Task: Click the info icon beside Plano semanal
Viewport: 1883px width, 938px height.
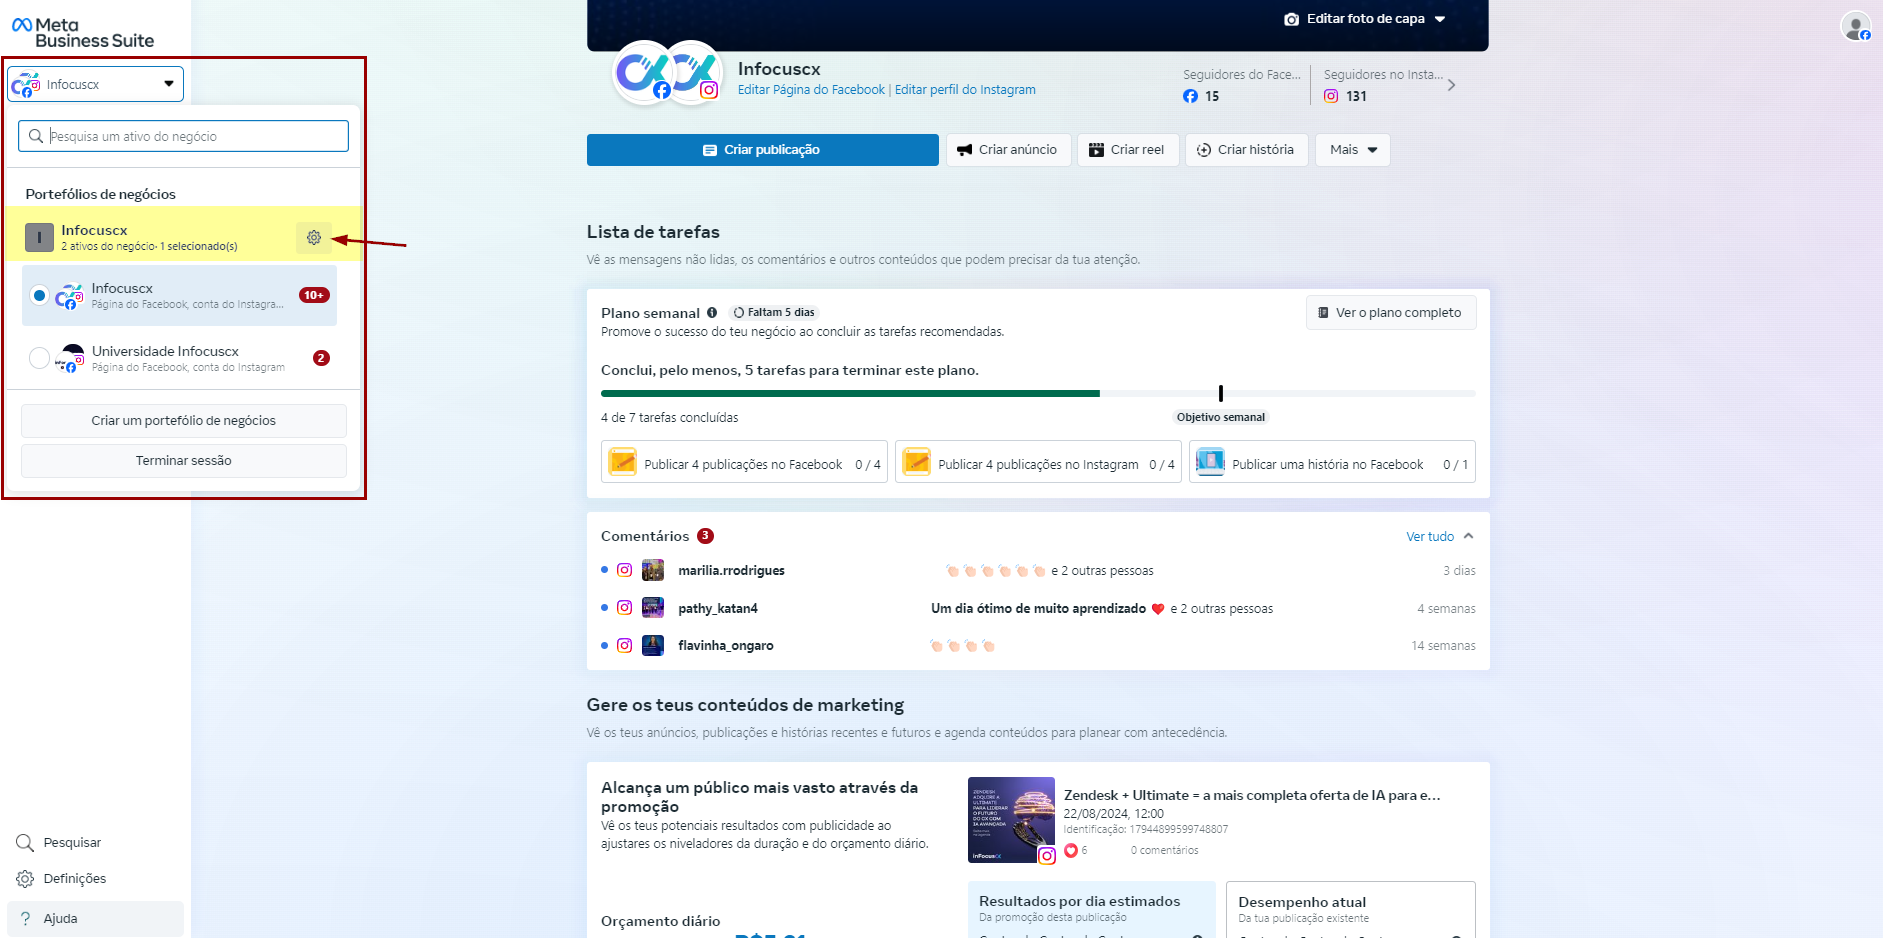Action: [712, 313]
